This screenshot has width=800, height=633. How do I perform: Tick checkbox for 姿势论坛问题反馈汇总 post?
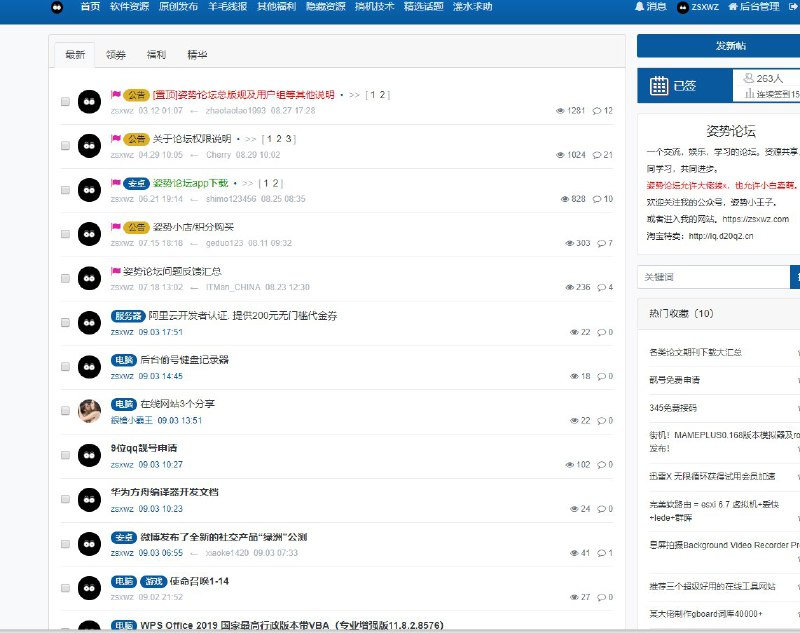point(65,278)
